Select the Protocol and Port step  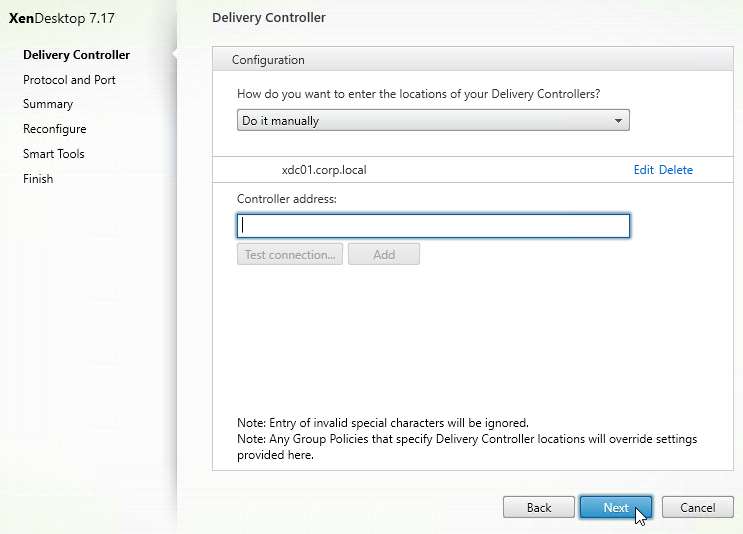69,80
